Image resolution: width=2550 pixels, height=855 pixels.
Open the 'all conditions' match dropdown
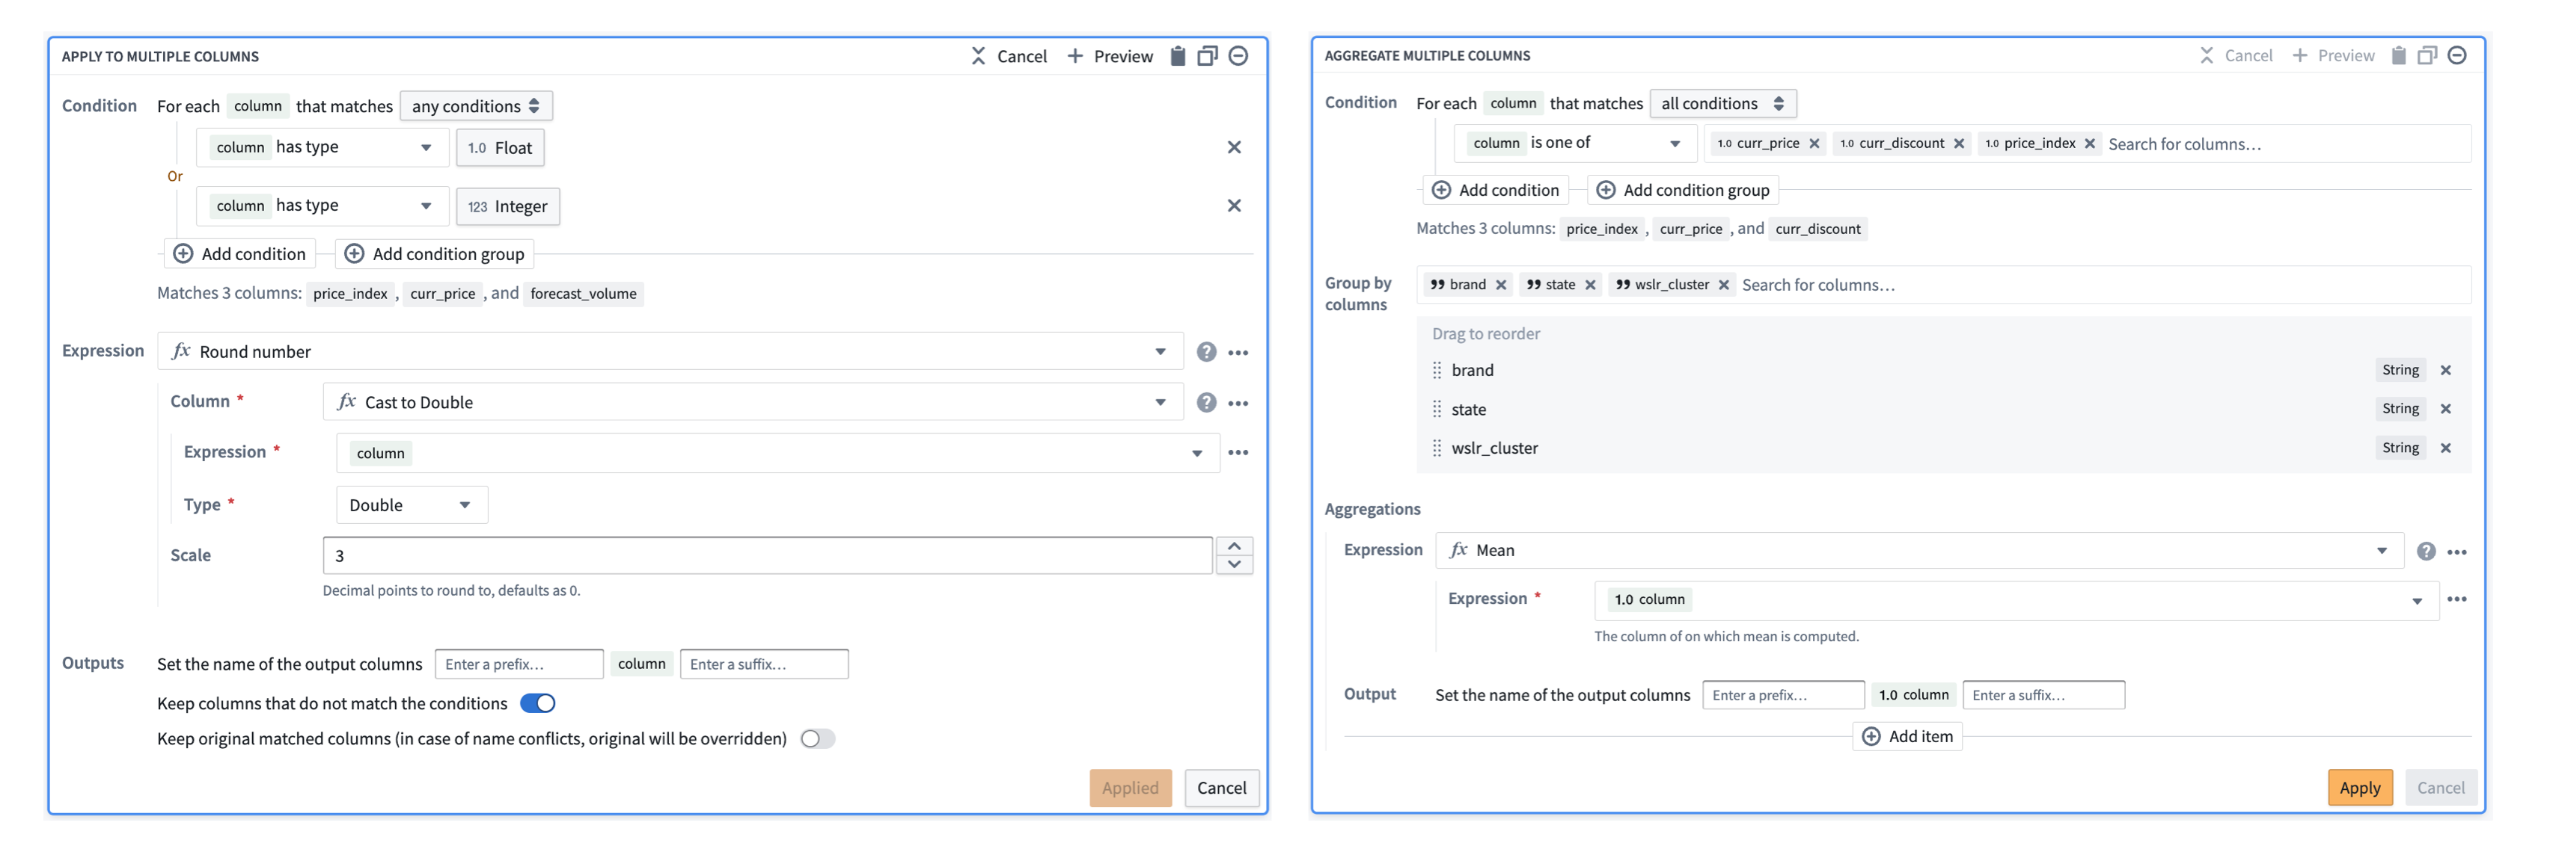click(x=1723, y=103)
